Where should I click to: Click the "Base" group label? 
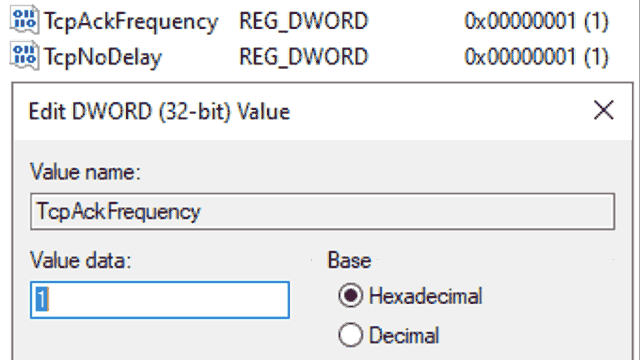(349, 260)
